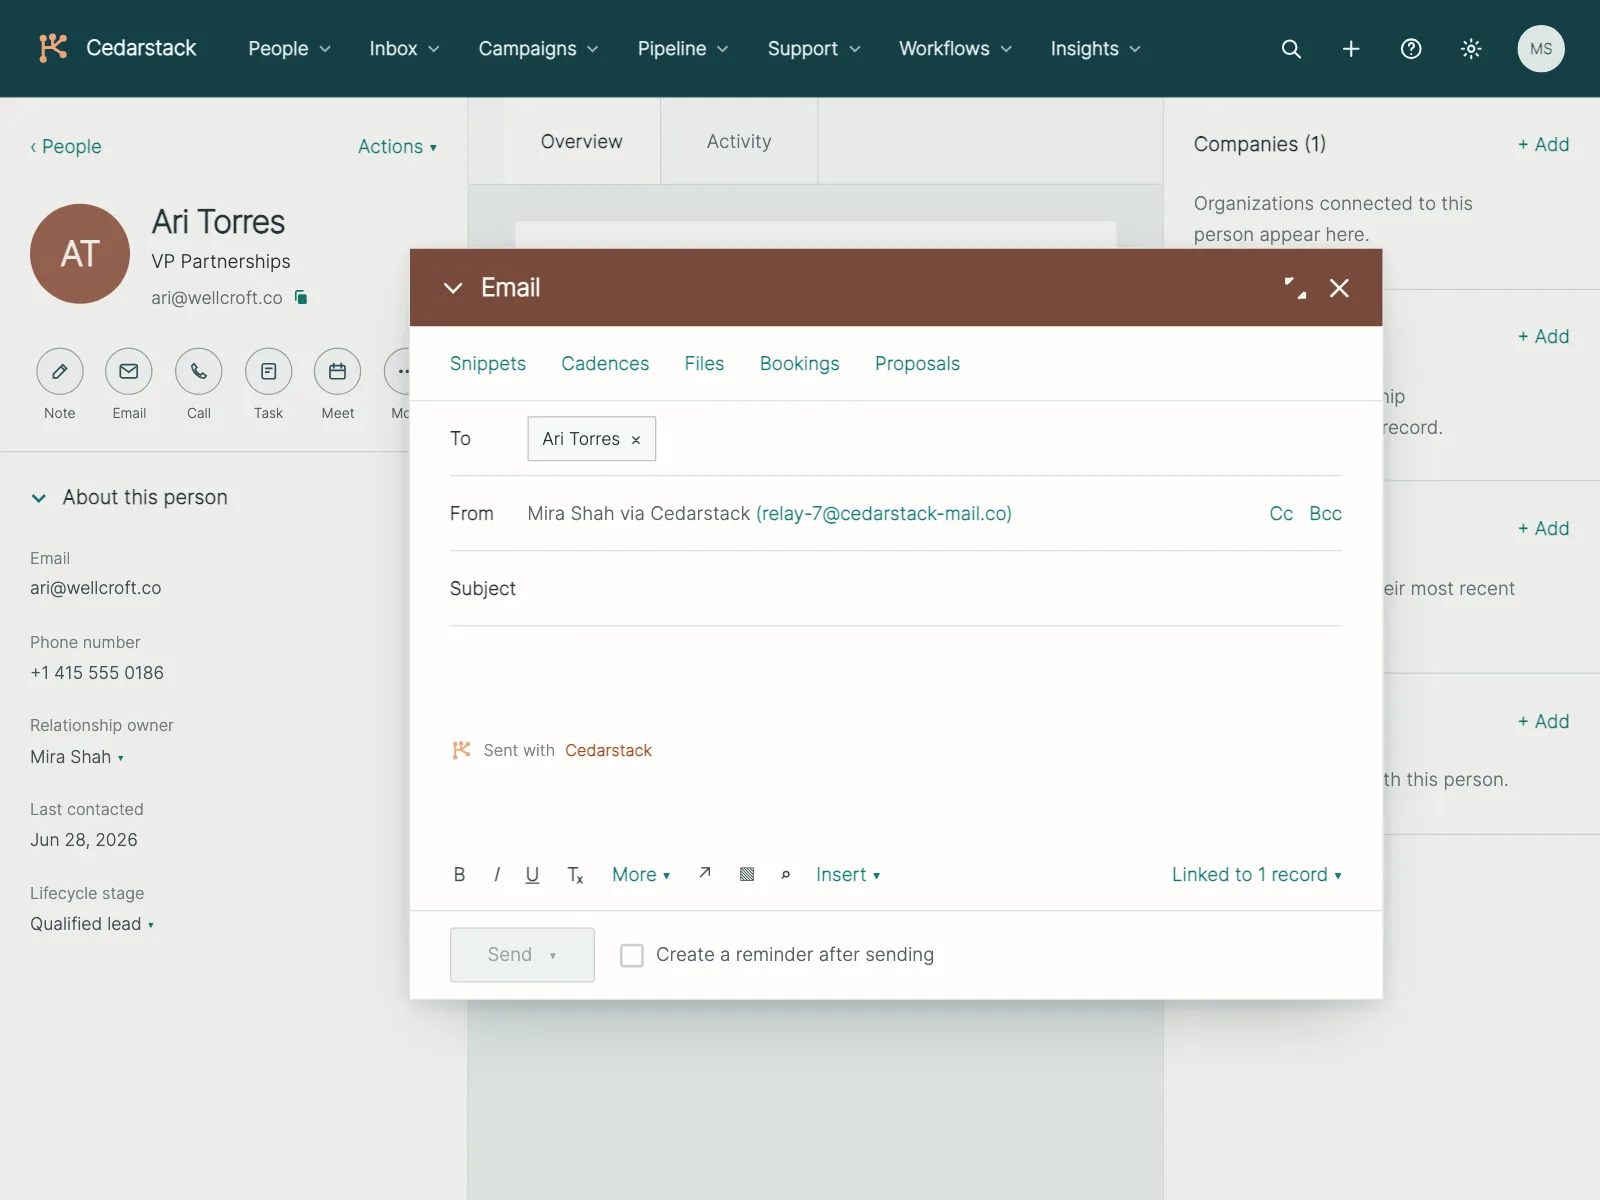Apply underline formatting in email editor
The image size is (1600, 1200).
532,875
